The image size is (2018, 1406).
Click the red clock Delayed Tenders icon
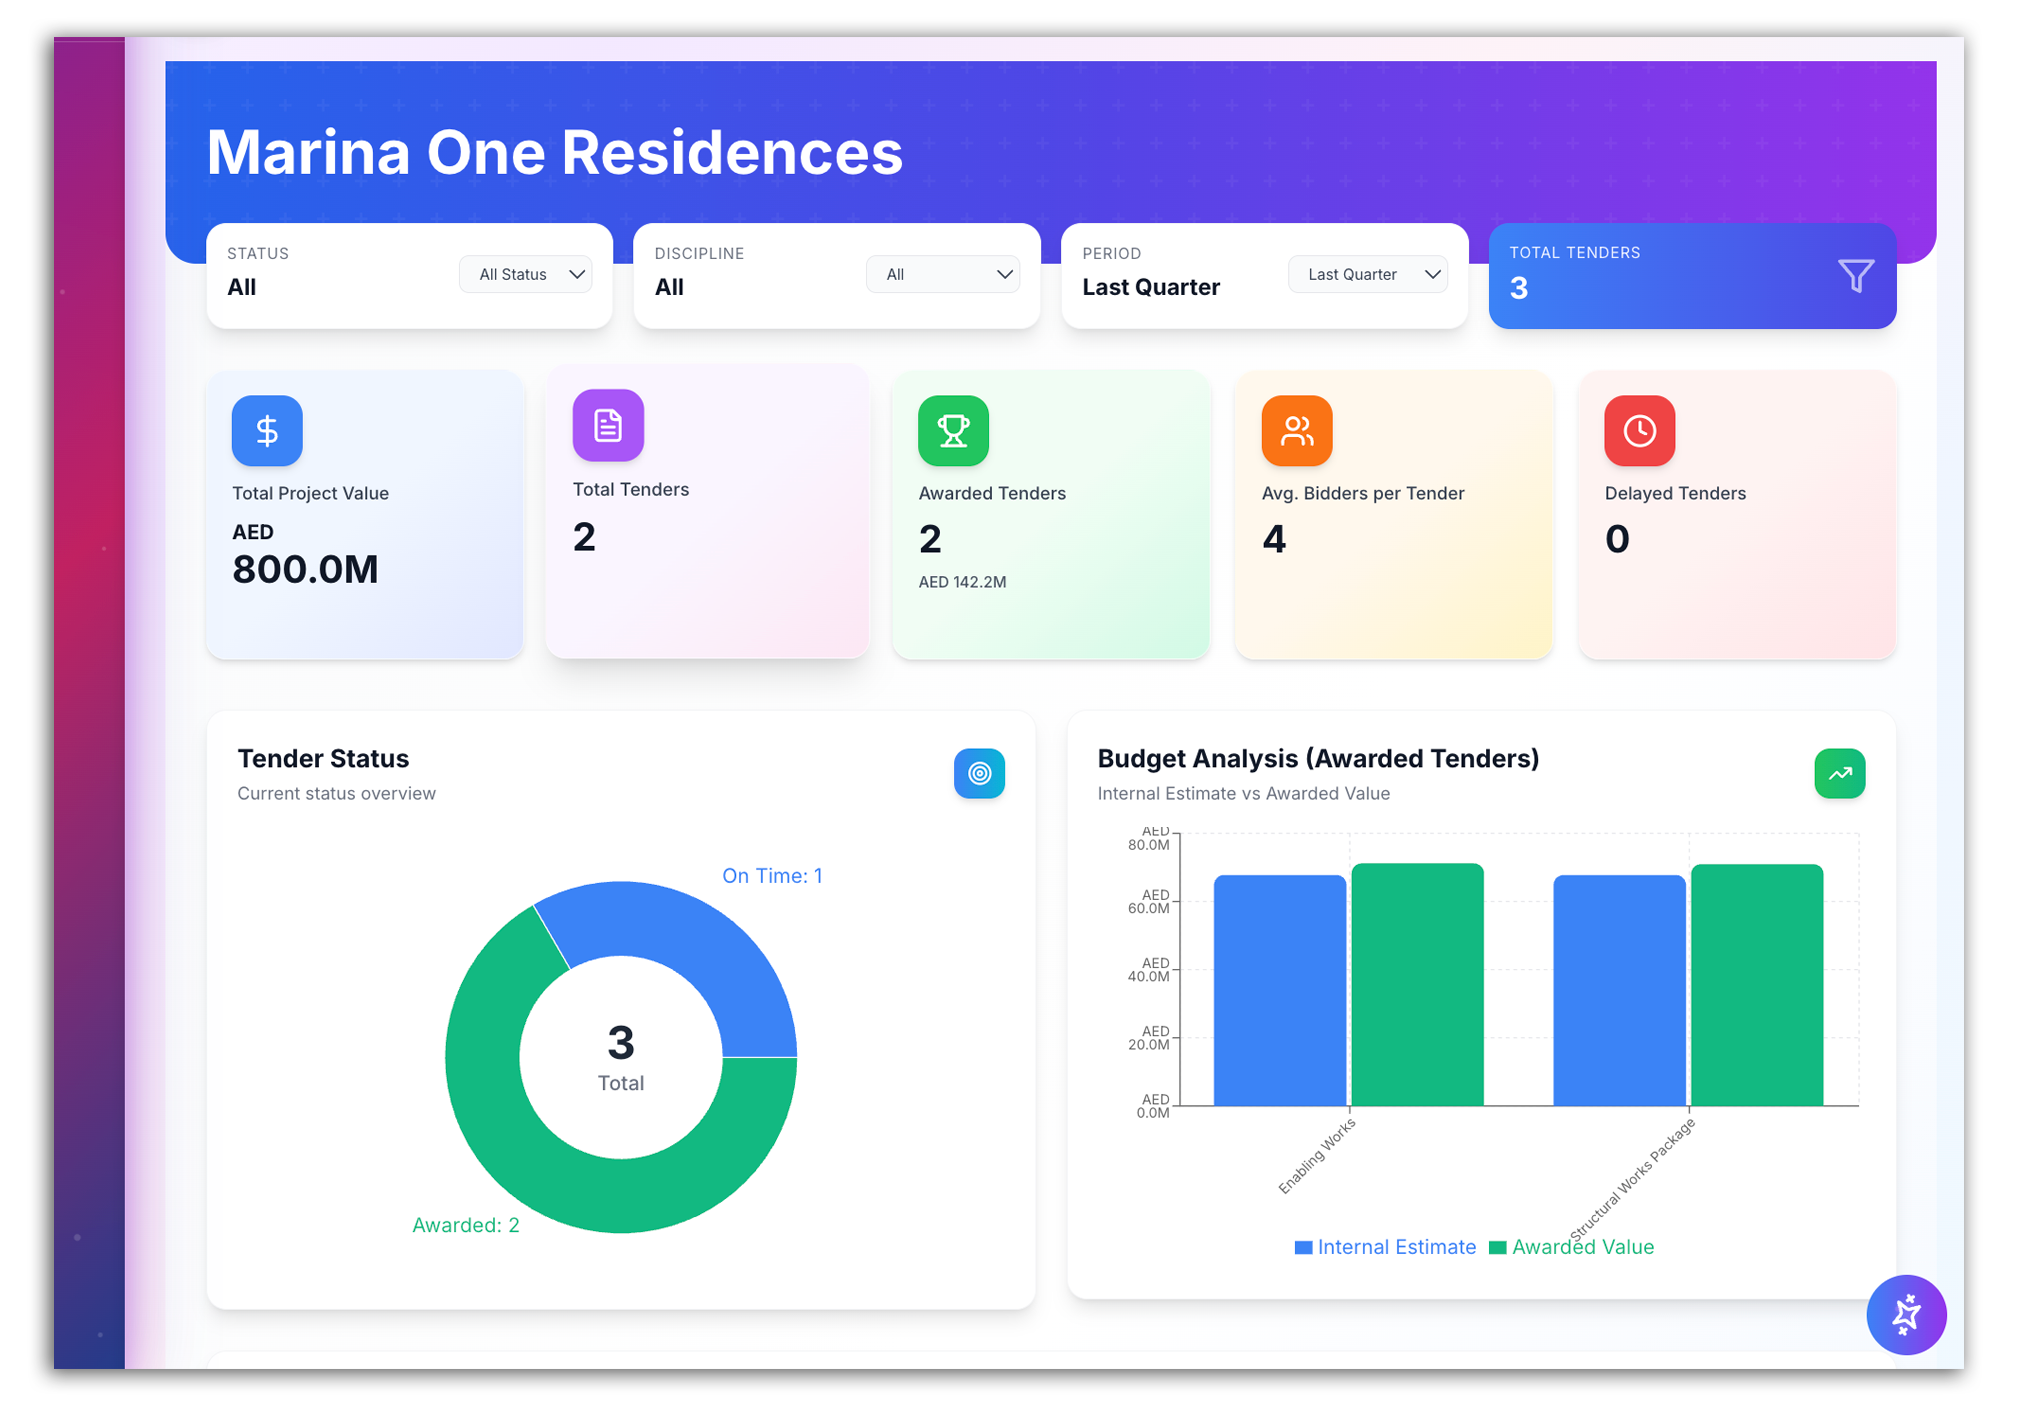pos(1639,431)
